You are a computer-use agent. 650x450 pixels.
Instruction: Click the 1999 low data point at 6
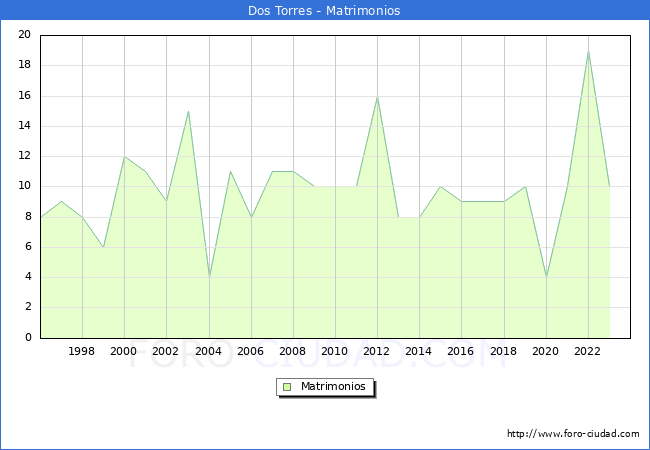pos(103,247)
